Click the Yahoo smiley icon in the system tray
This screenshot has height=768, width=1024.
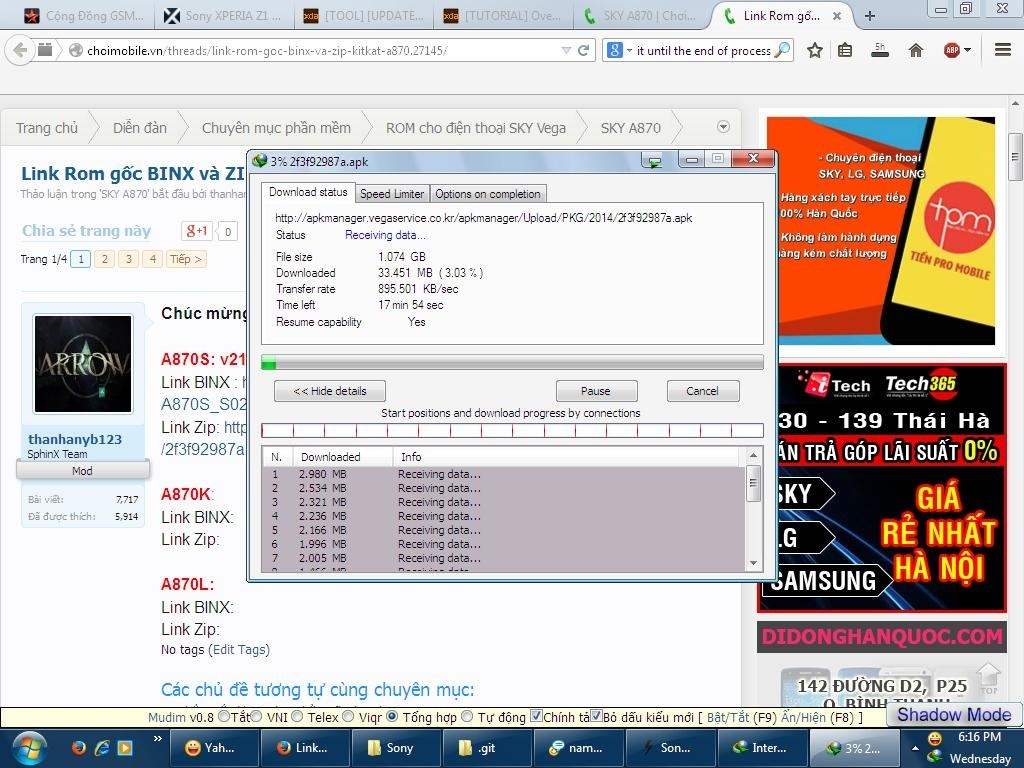935,739
